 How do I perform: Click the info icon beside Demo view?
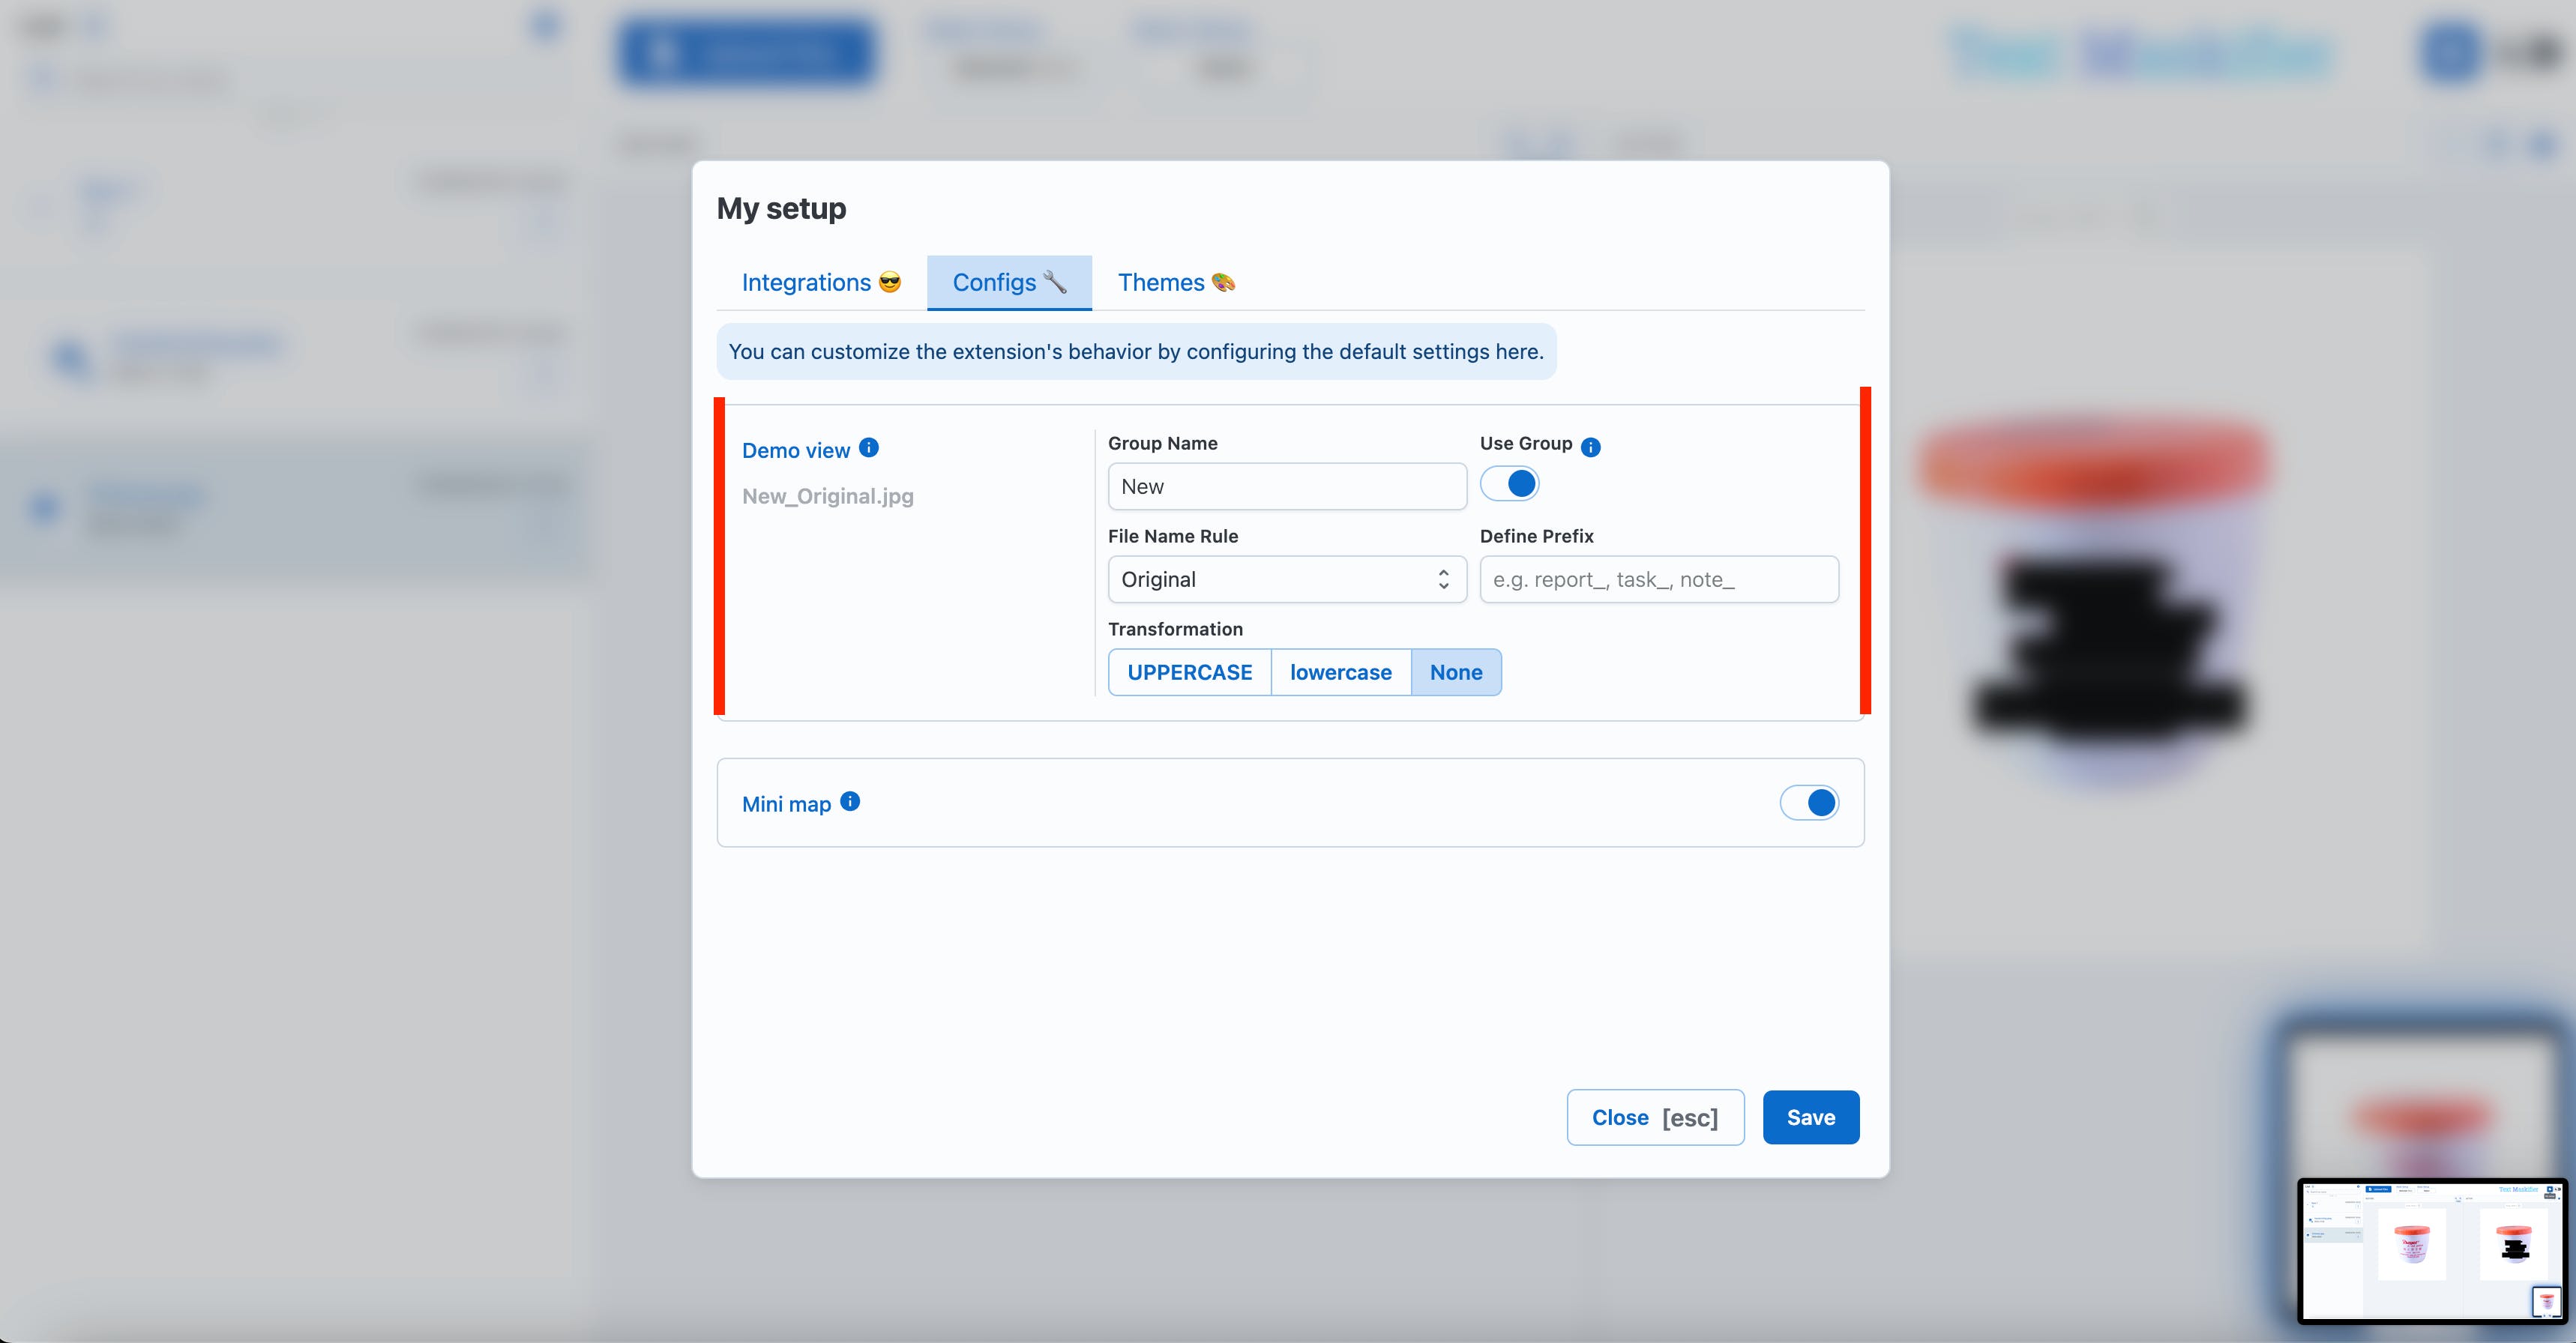click(868, 448)
